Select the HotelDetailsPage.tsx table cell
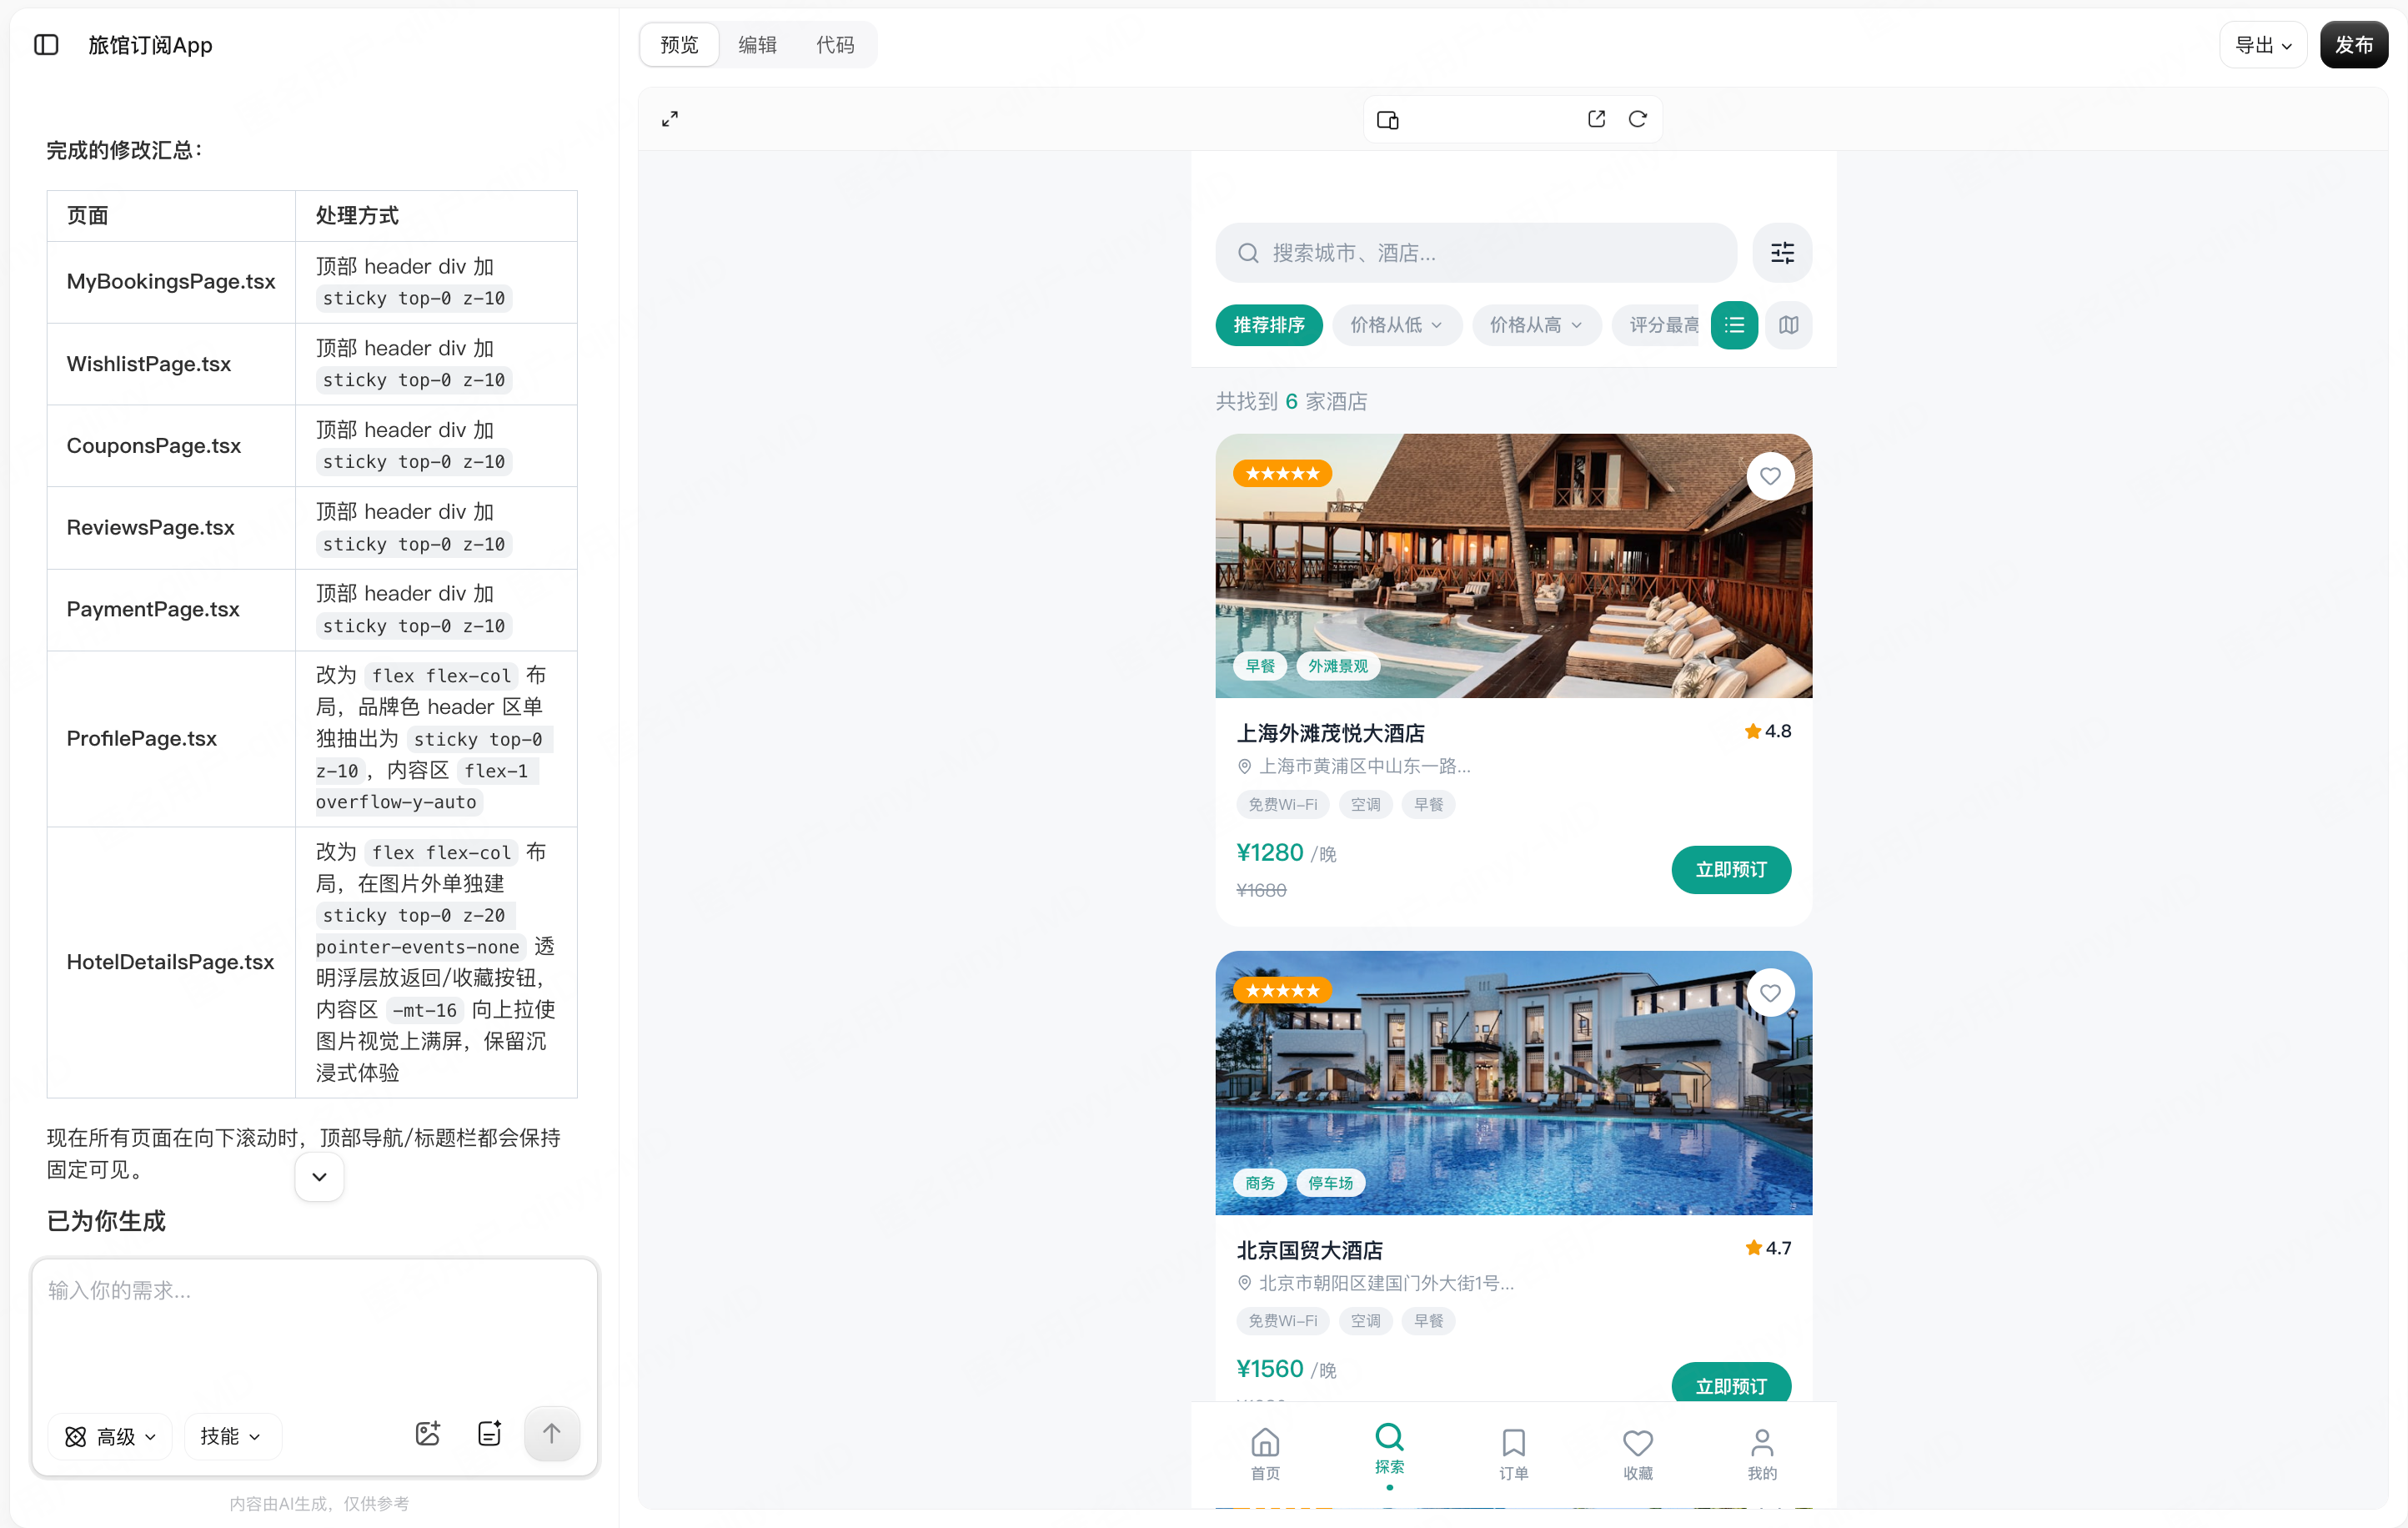The width and height of the screenshot is (2408, 1528). coord(171,962)
